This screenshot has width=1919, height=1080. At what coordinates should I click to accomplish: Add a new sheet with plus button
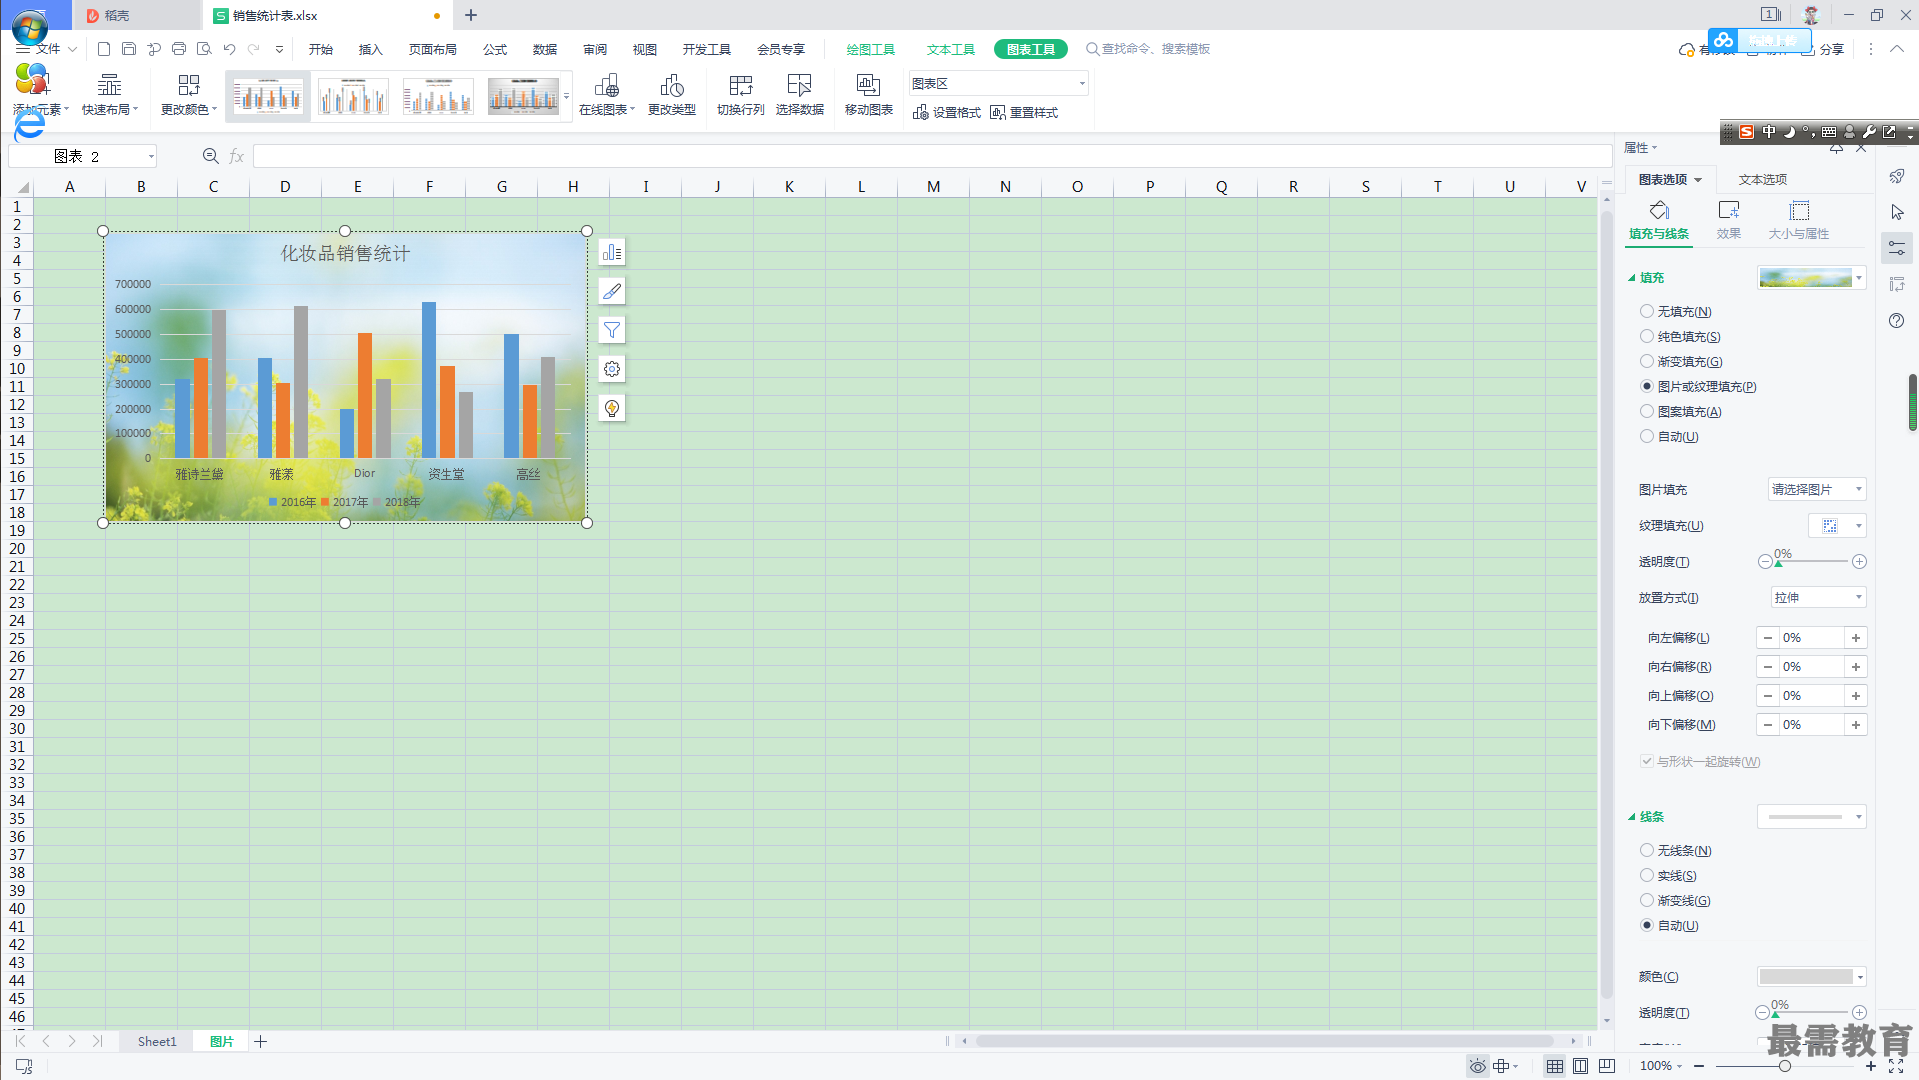tap(261, 1042)
